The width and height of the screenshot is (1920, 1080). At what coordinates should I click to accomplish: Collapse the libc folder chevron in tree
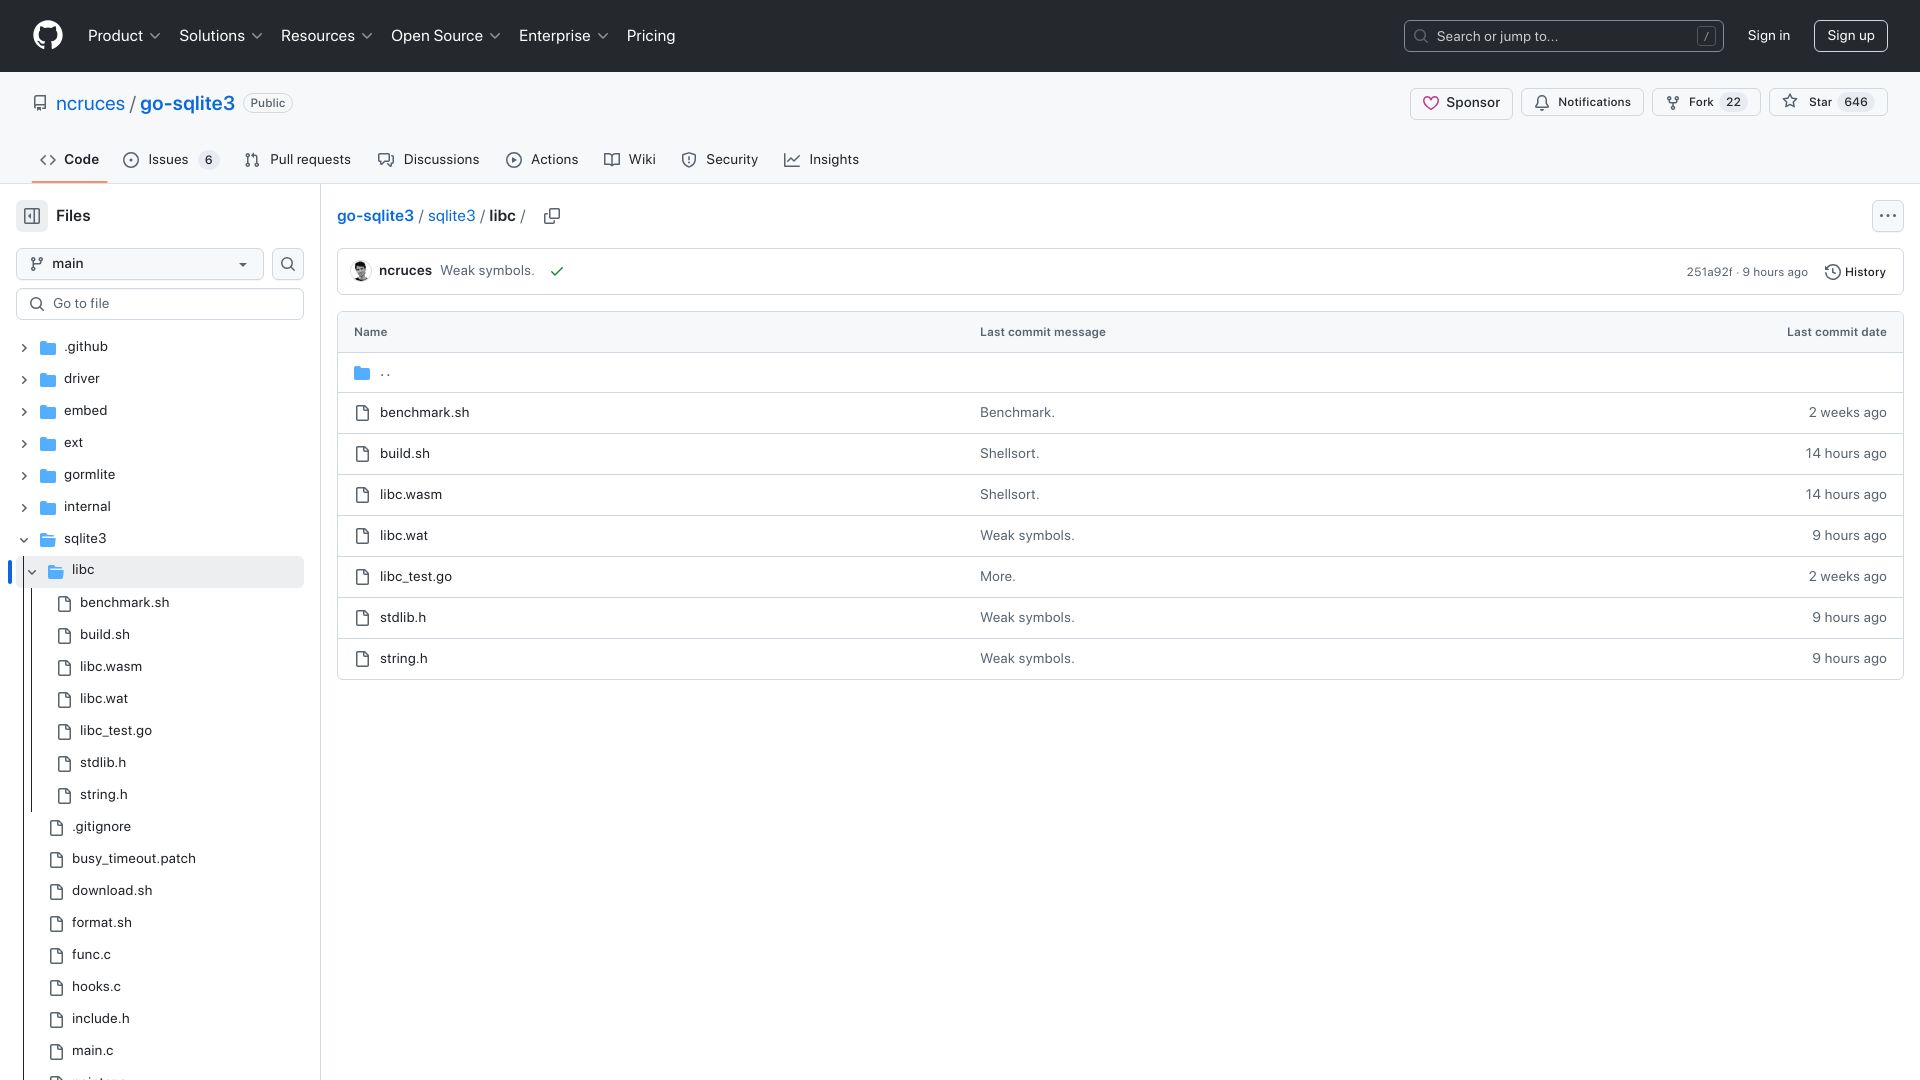[32, 571]
